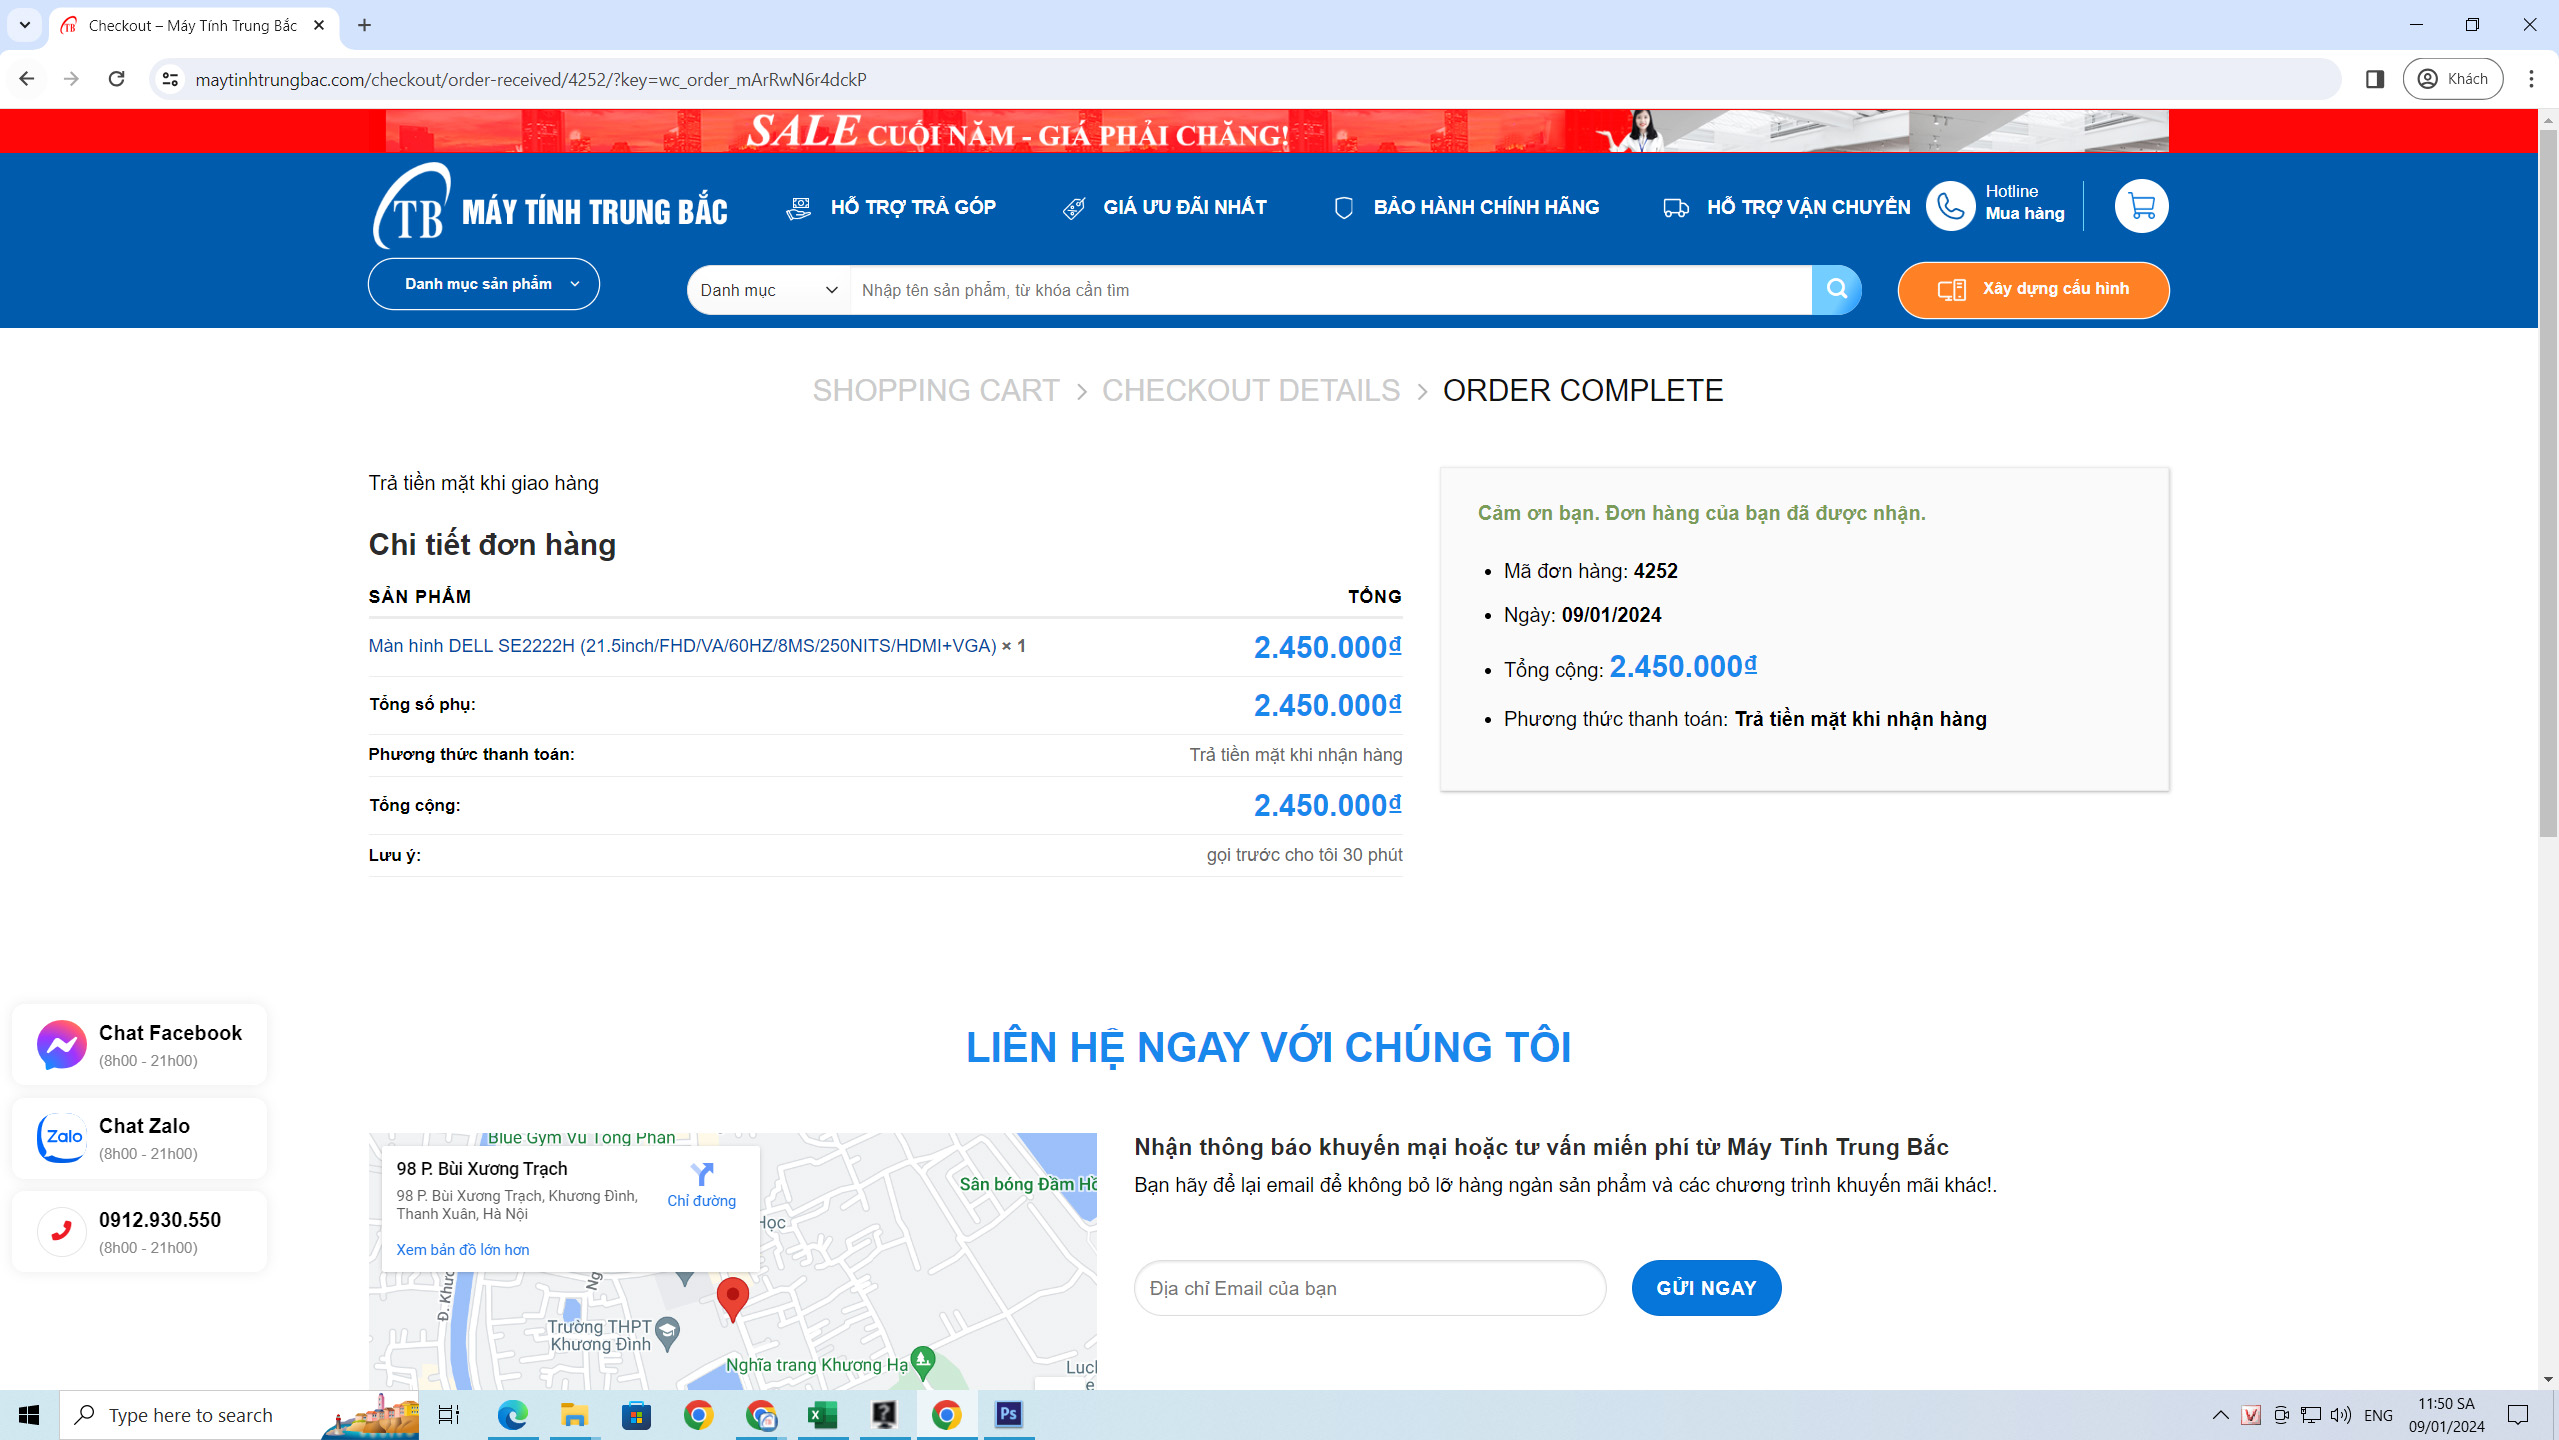The height and width of the screenshot is (1440, 2559).
Task: Click Xây dựng cấu hình button
Action: pos(2033,290)
